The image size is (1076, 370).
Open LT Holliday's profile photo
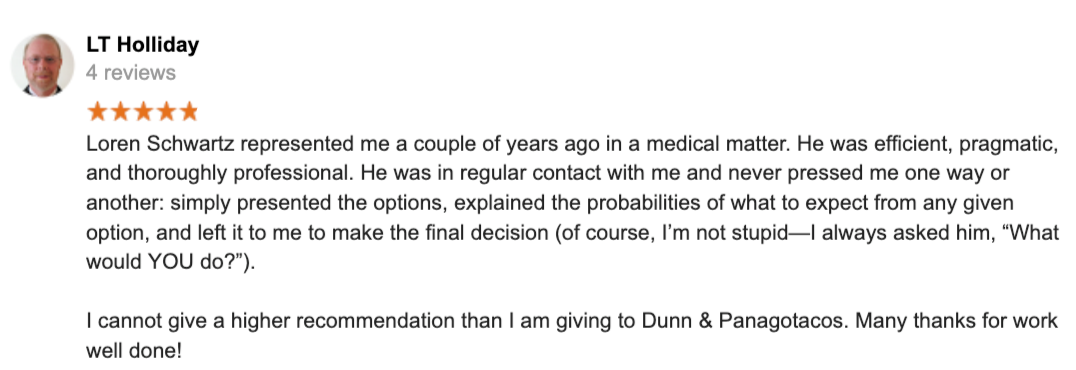point(42,65)
